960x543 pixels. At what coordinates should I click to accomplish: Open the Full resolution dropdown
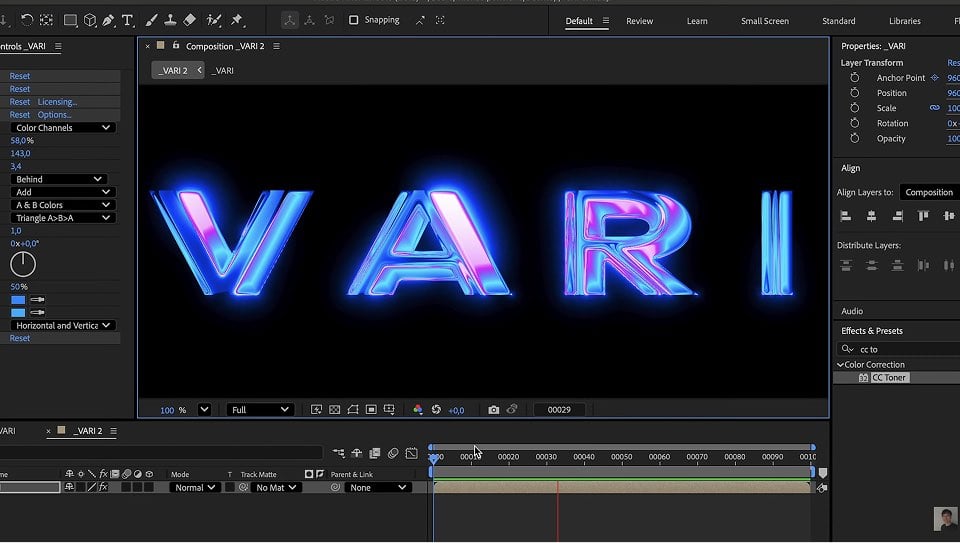coord(259,410)
